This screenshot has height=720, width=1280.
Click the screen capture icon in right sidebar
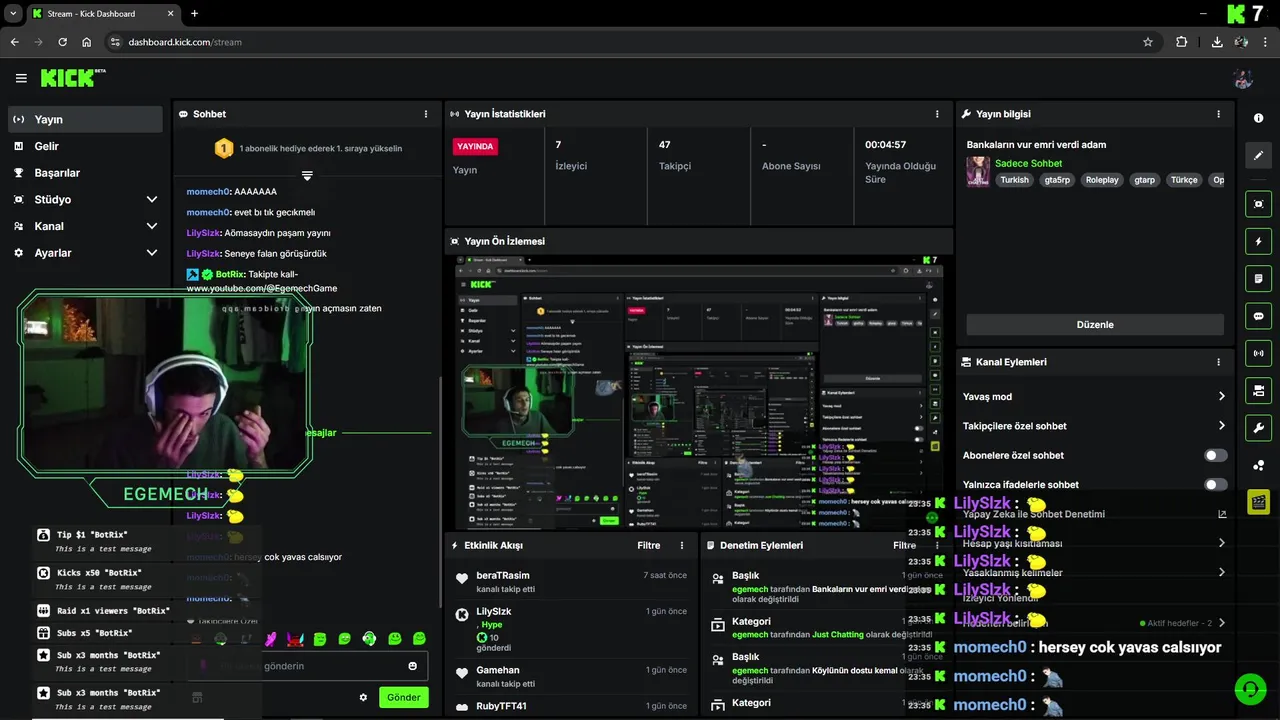pos(1258,204)
